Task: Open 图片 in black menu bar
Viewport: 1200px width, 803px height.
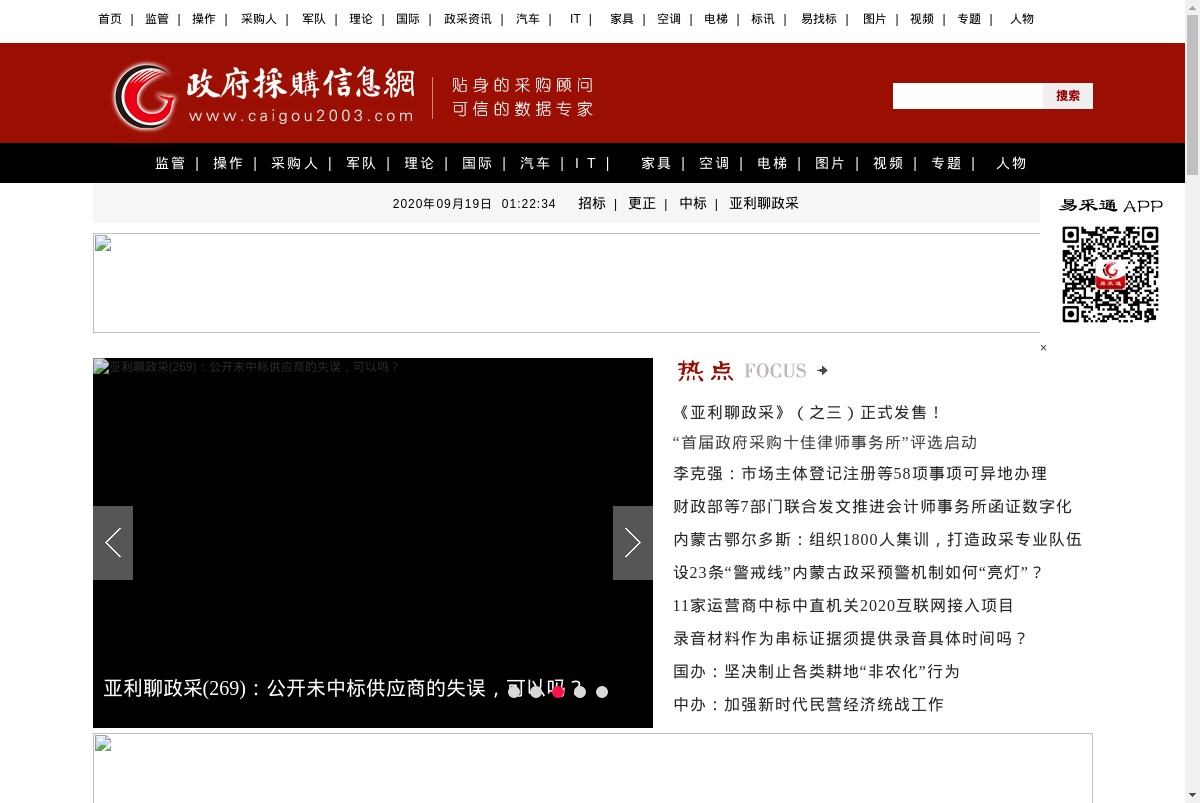Action: tap(831, 163)
